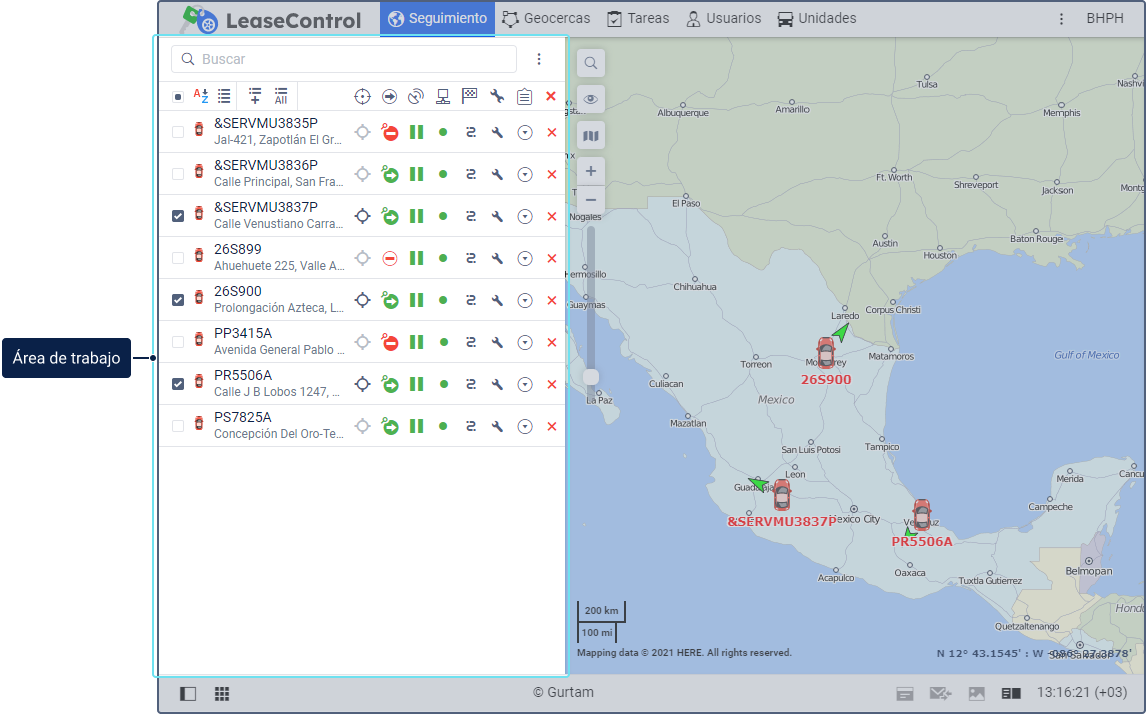Remove unit PS7825A with red X
Screen dimensions: 1146x714
click(x=551, y=426)
